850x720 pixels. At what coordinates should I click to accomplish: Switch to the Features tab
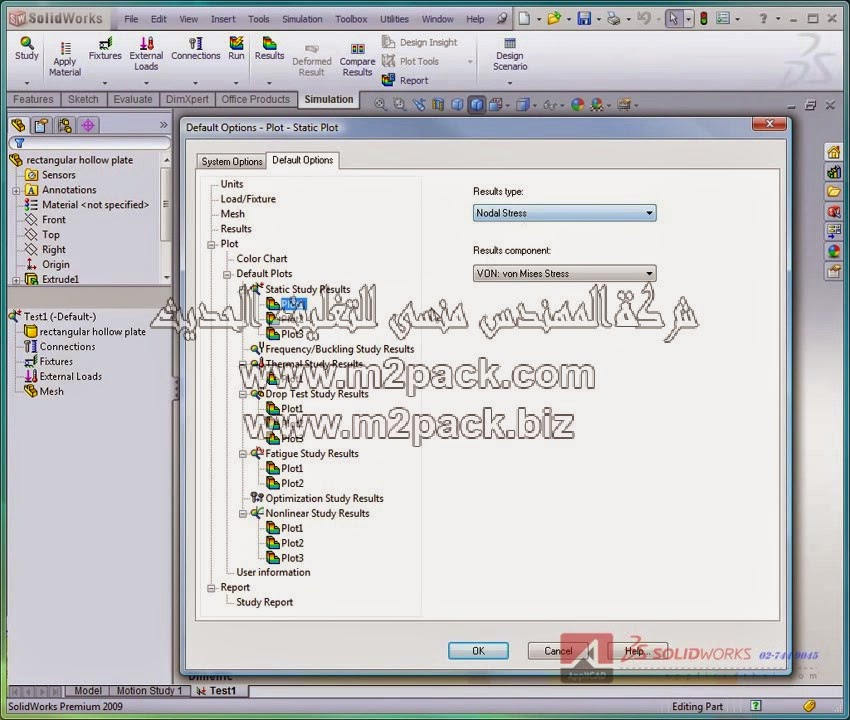pos(33,99)
